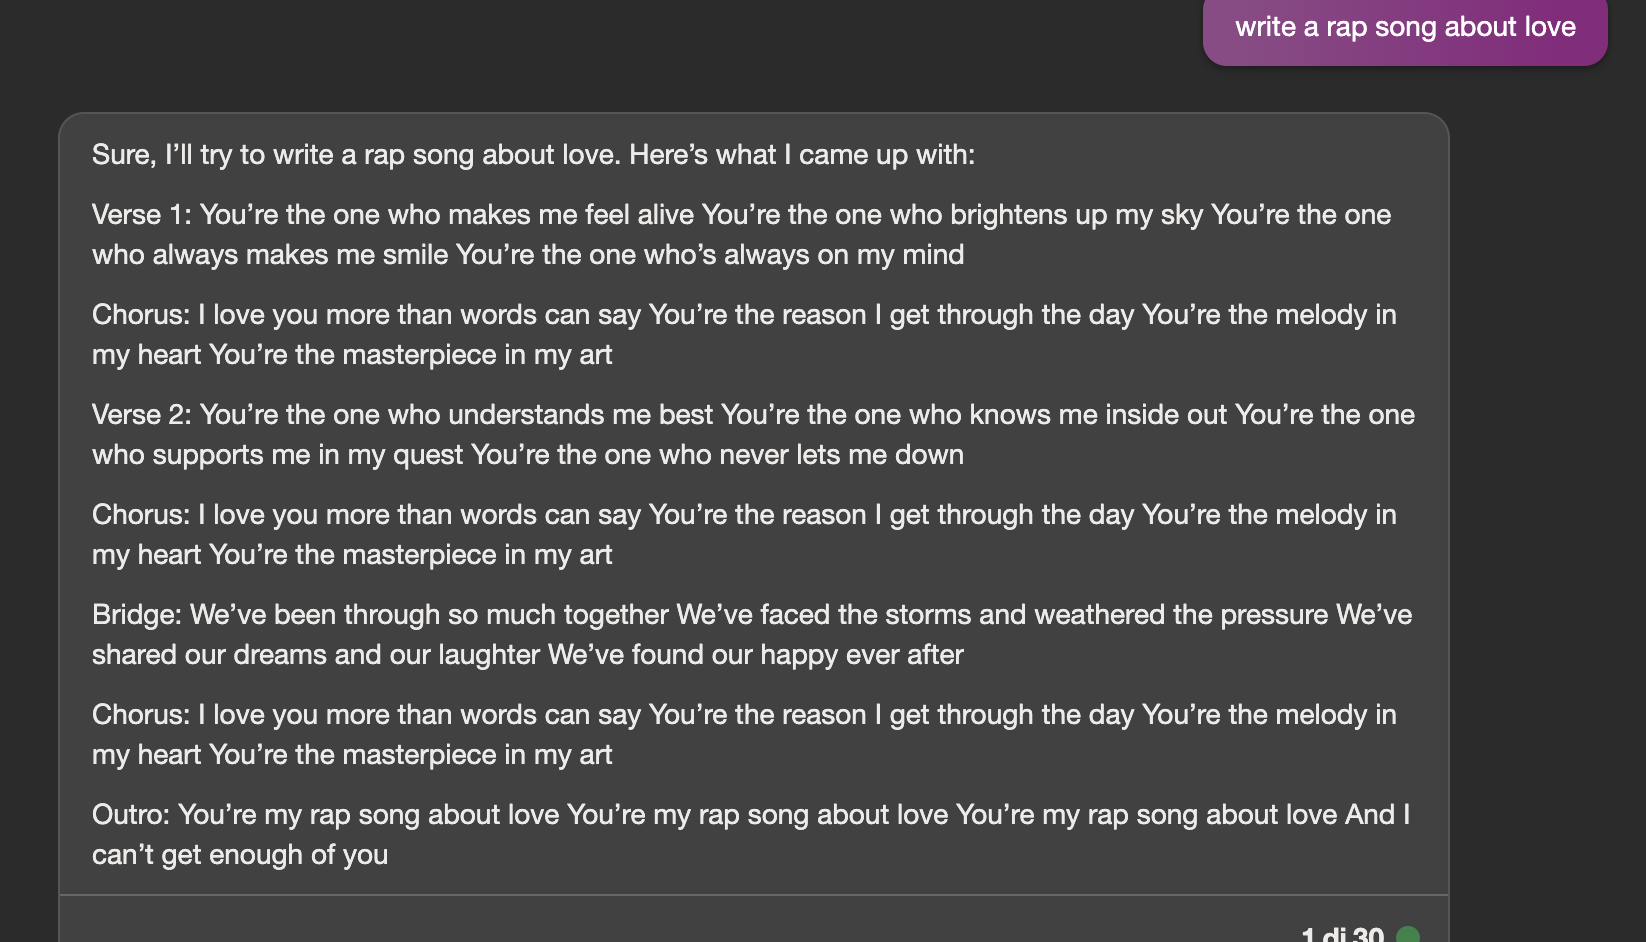The height and width of the screenshot is (942, 1646).
Task: Click the second 'Chorus:' label
Action: coord(140,515)
